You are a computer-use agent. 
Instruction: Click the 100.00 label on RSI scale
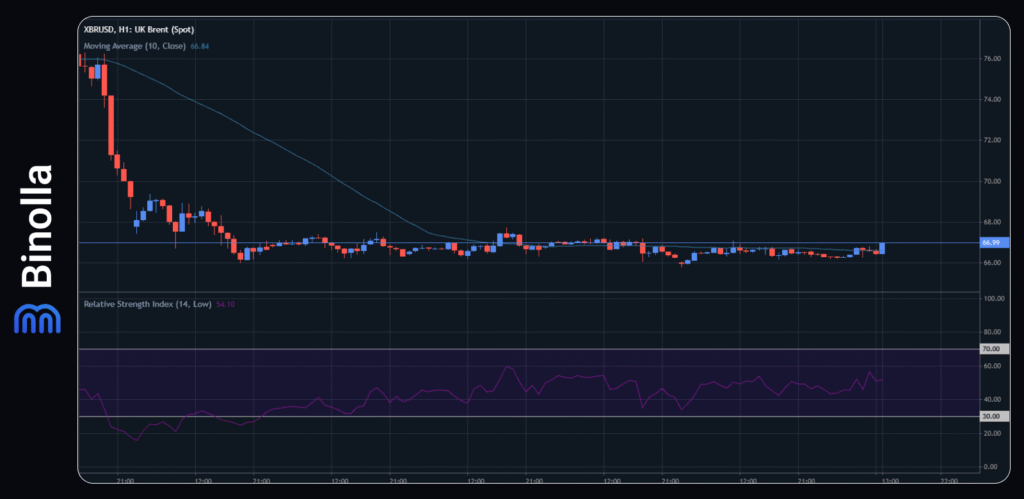tap(991, 299)
